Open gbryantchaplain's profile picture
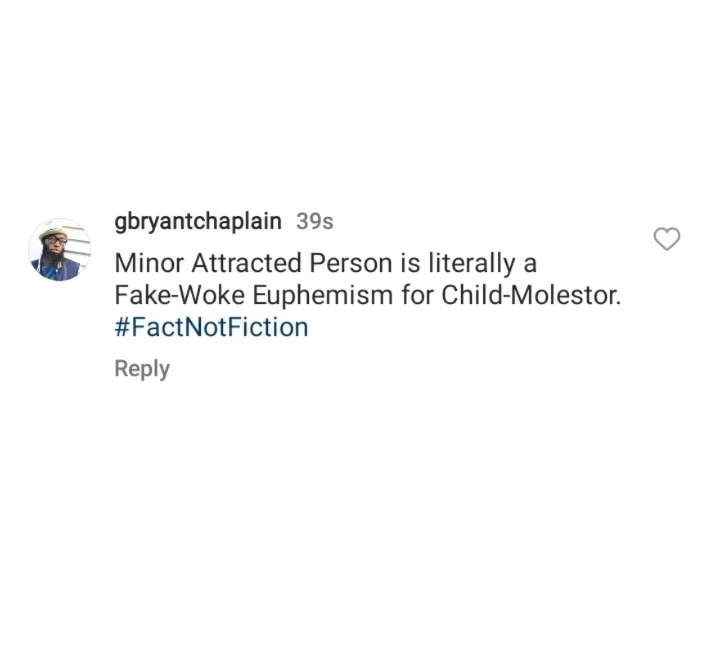720x654 pixels. click(60, 250)
